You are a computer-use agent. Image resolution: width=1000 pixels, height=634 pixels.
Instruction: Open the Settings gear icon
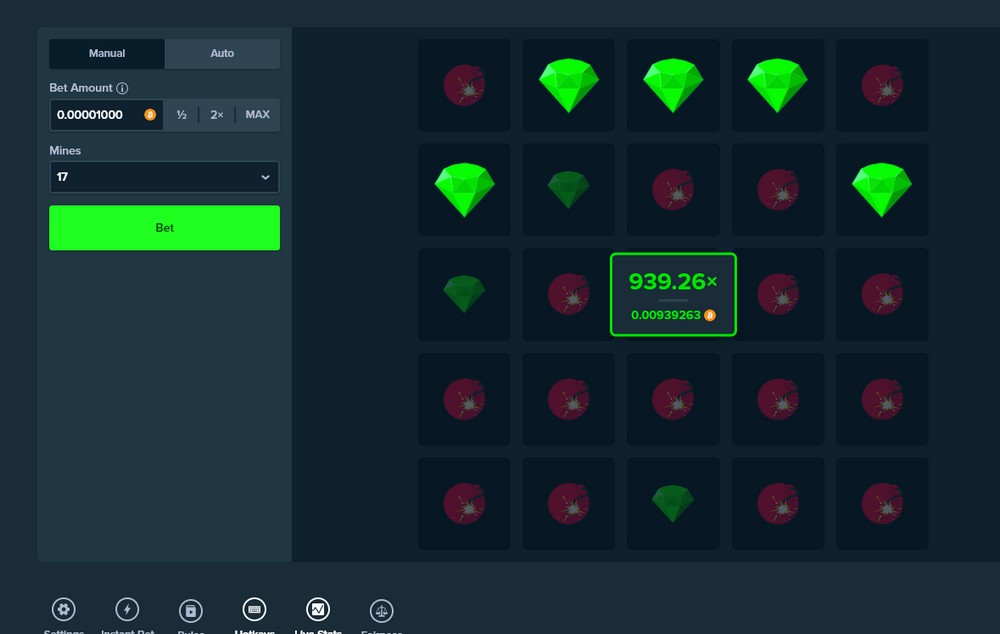(64, 609)
